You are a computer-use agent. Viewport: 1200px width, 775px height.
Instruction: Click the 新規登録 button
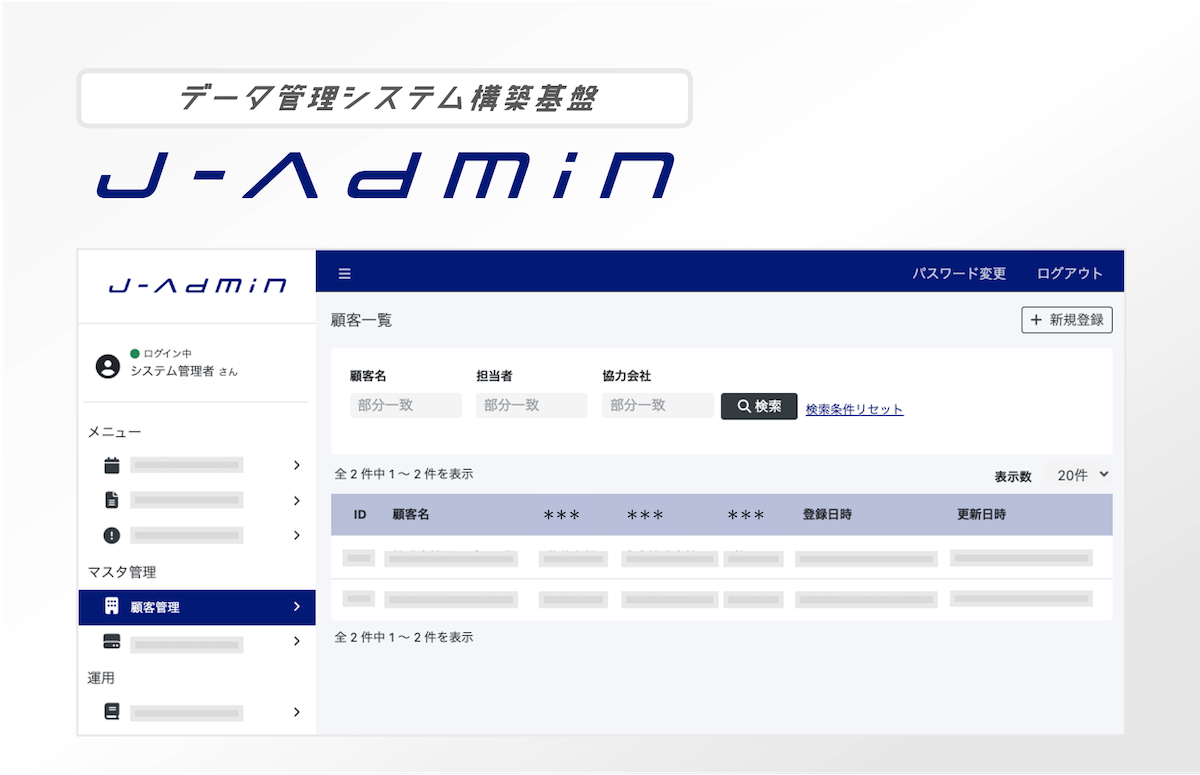[x=1066, y=320]
